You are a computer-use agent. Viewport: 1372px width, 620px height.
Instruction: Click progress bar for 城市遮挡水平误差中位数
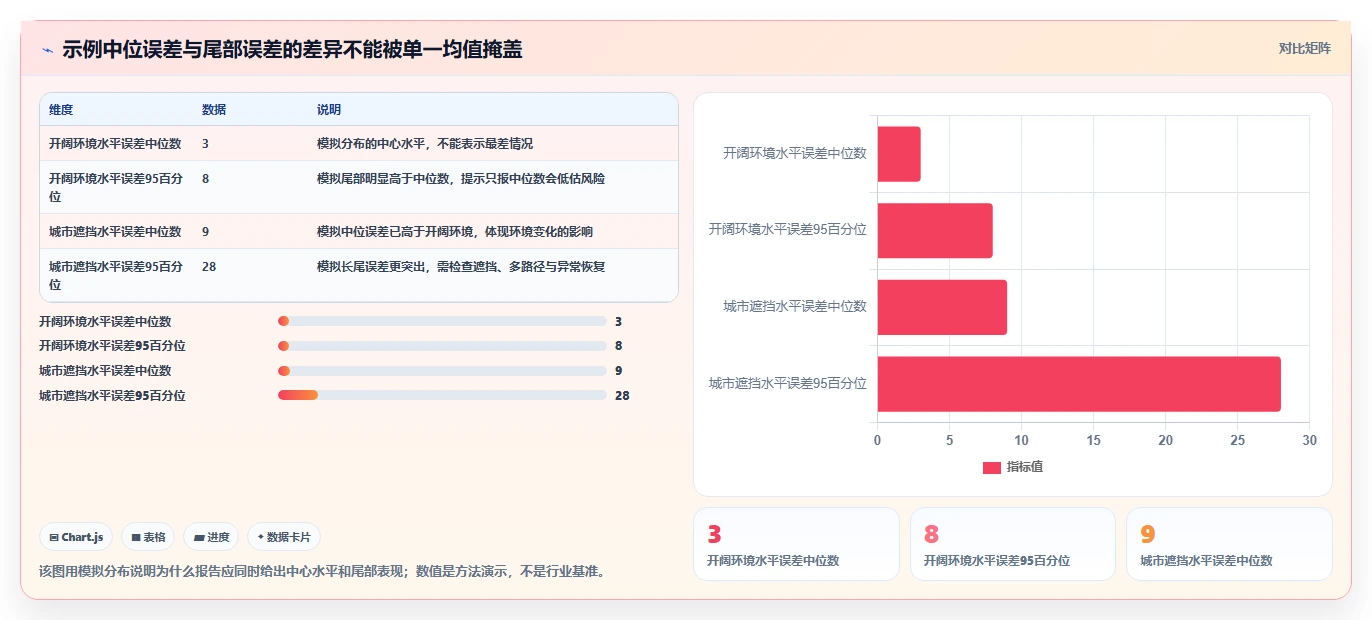click(x=442, y=371)
